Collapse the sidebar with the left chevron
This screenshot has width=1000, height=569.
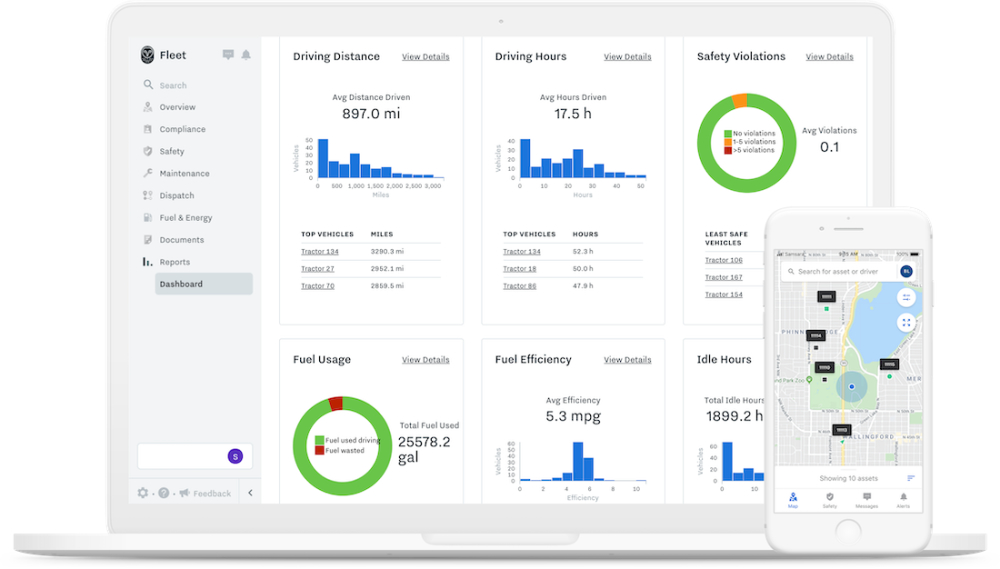point(250,493)
